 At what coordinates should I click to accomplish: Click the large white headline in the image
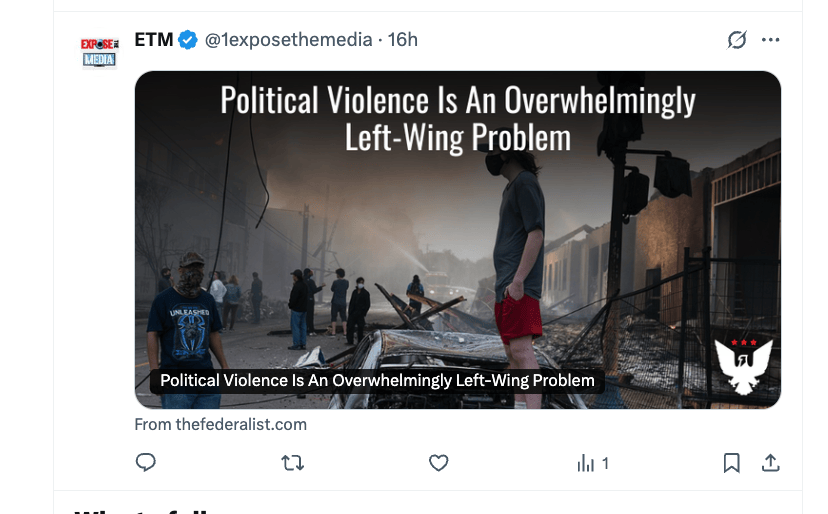click(457, 118)
